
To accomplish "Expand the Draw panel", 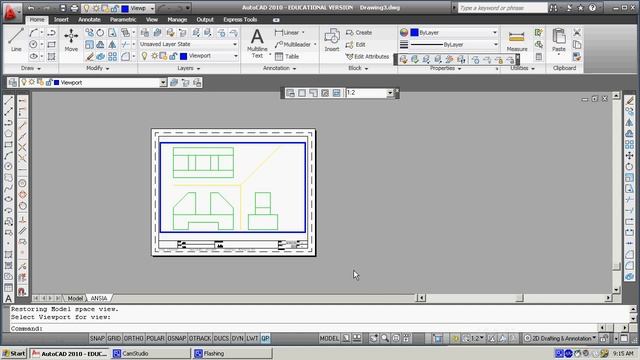I will 31,68.
